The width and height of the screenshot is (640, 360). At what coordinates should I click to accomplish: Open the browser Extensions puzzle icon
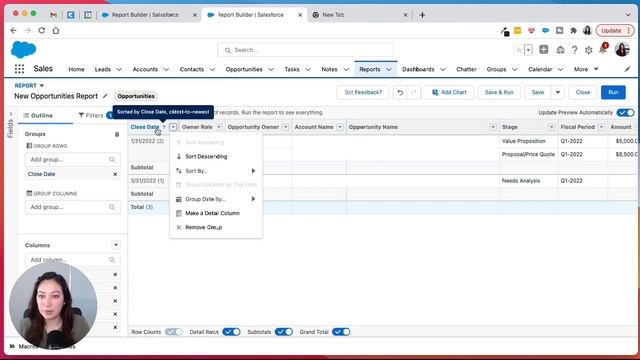coord(573,30)
